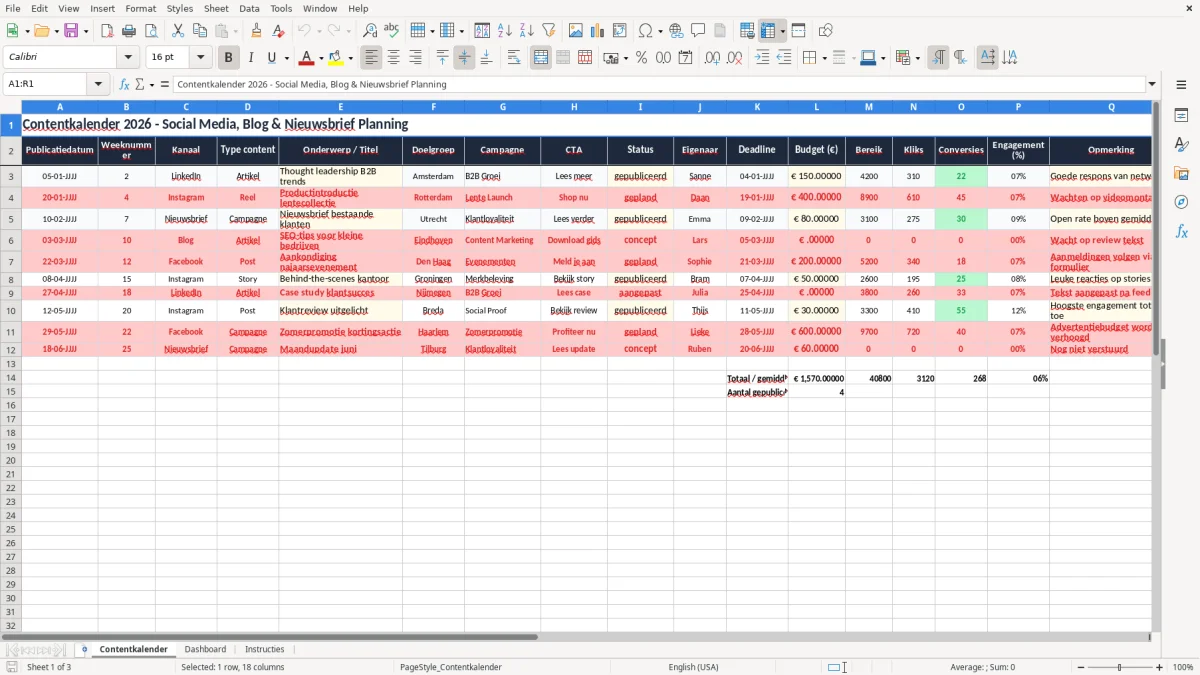1200x675 pixels.
Task: Toggle Freeze Rows and Columns
Action: click(x=769, y=31)
